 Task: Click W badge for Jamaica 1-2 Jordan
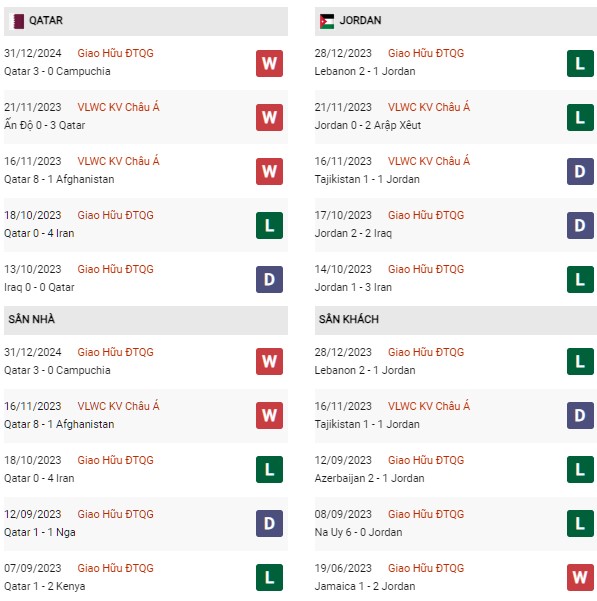580,577
